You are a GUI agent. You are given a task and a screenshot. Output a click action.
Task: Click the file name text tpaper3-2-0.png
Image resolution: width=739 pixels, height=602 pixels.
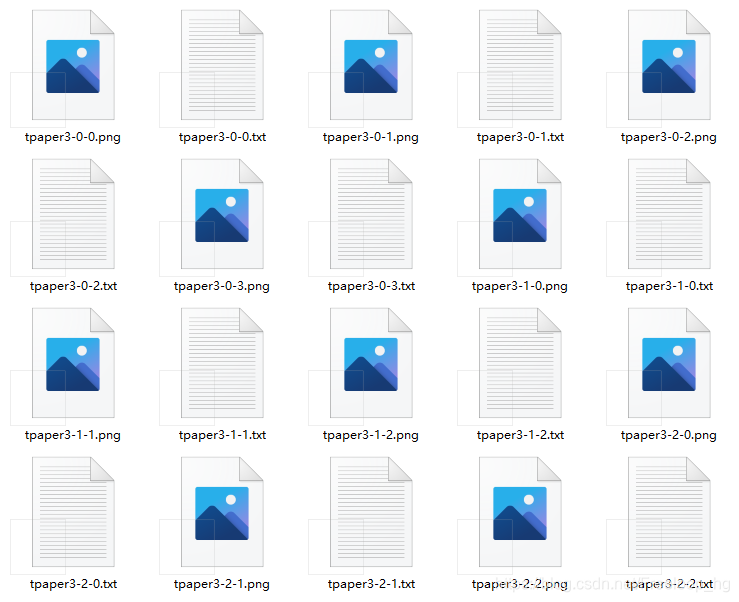pos(668,436)
